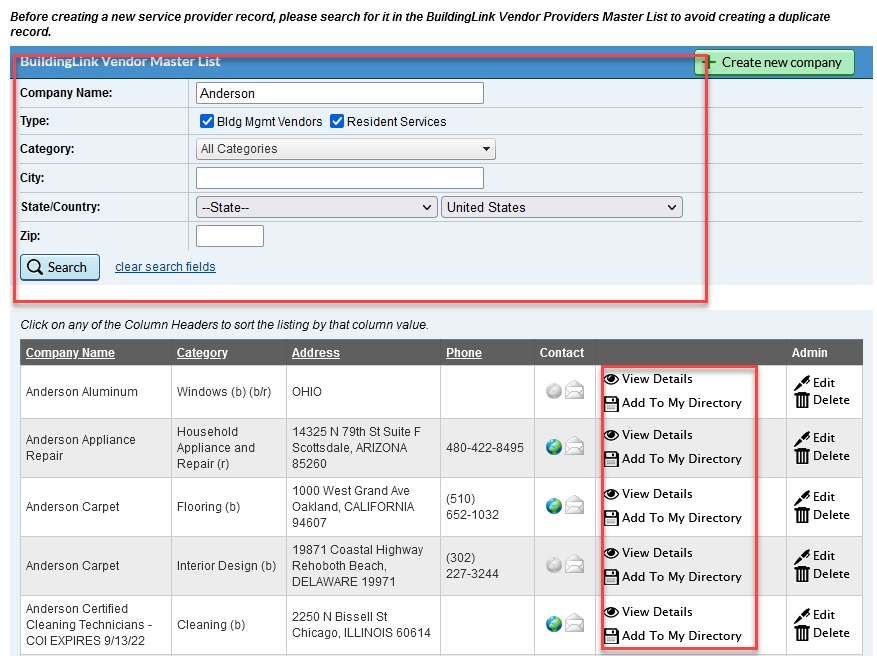
Task: Open the All Categories dropdown
Action: tap(346, 149)
